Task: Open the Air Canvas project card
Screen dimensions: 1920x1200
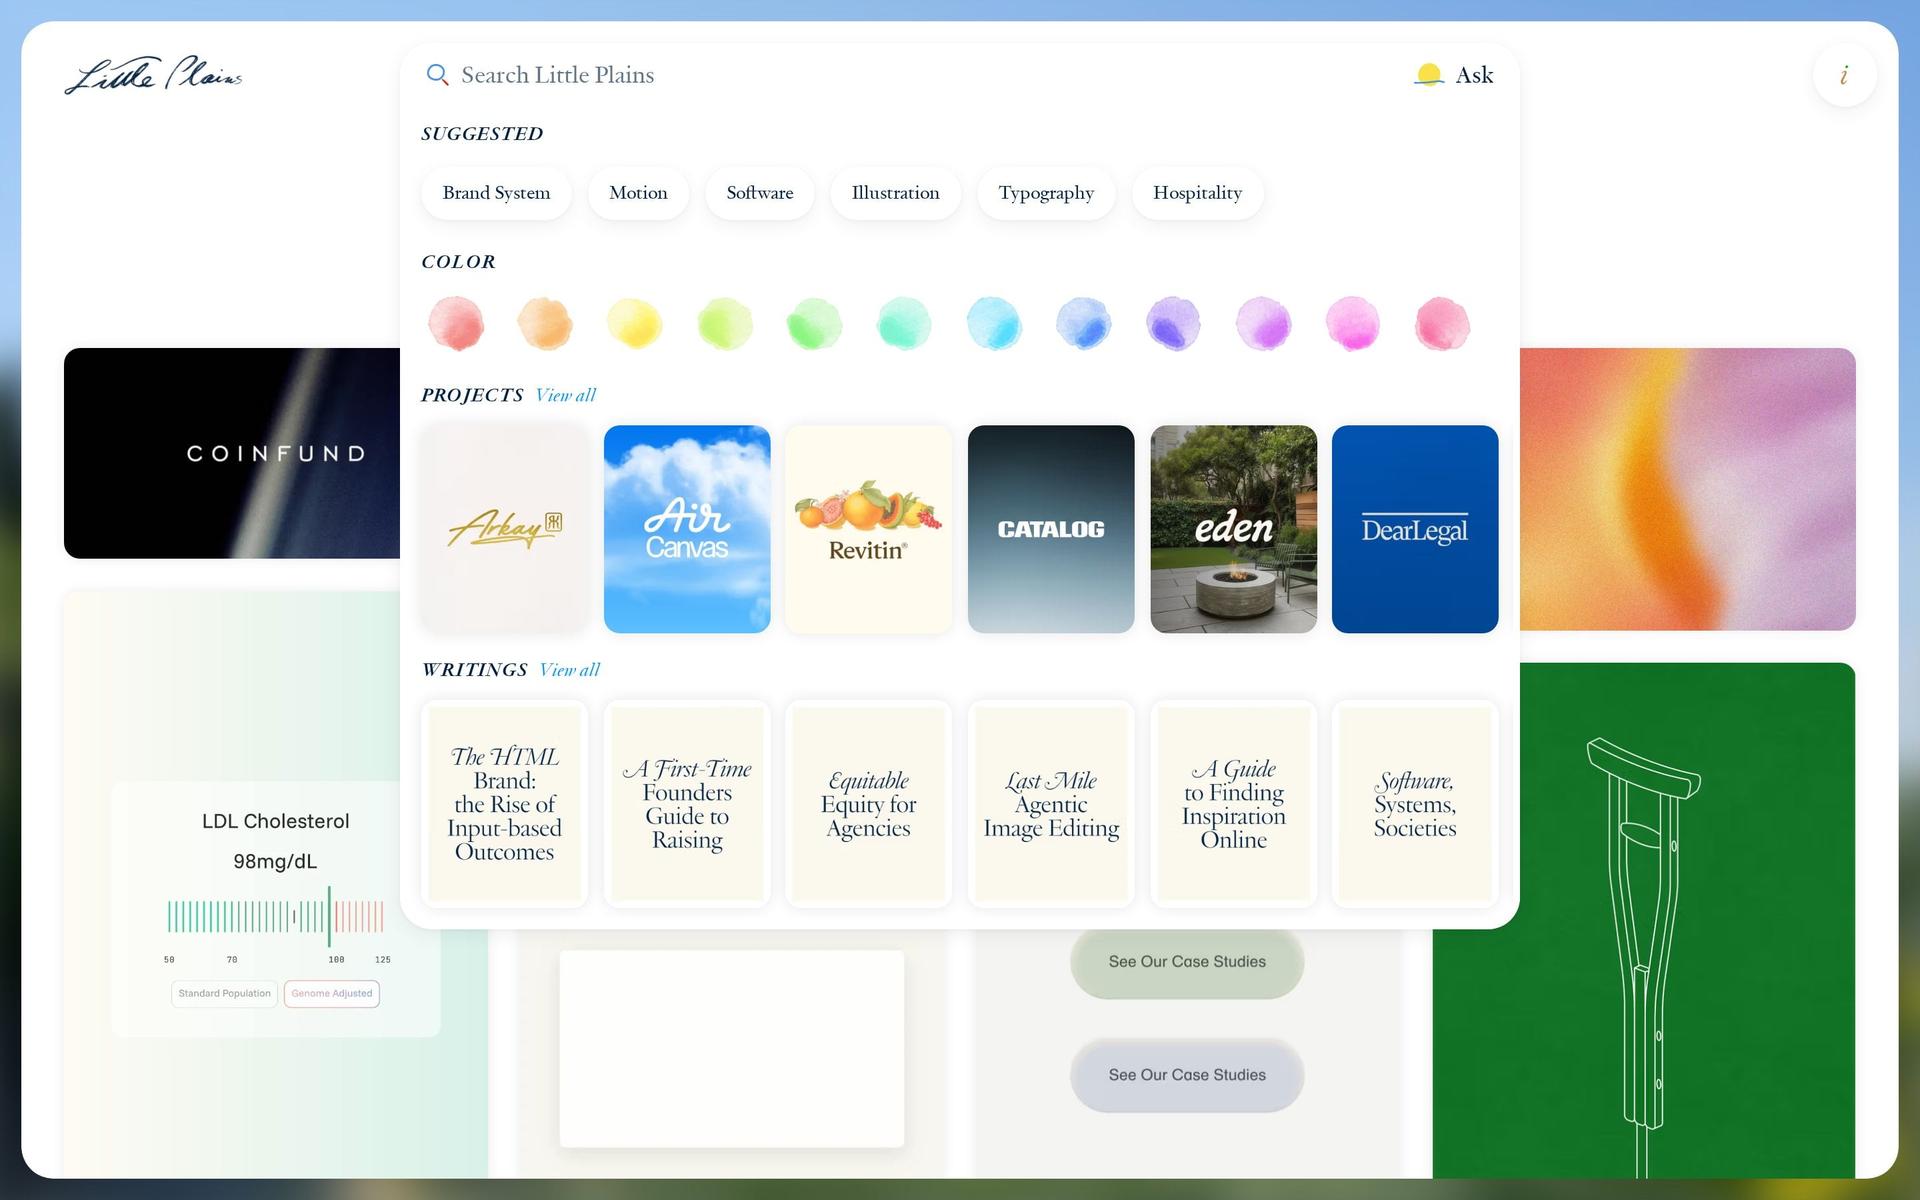Action: (x=687, y=529)
